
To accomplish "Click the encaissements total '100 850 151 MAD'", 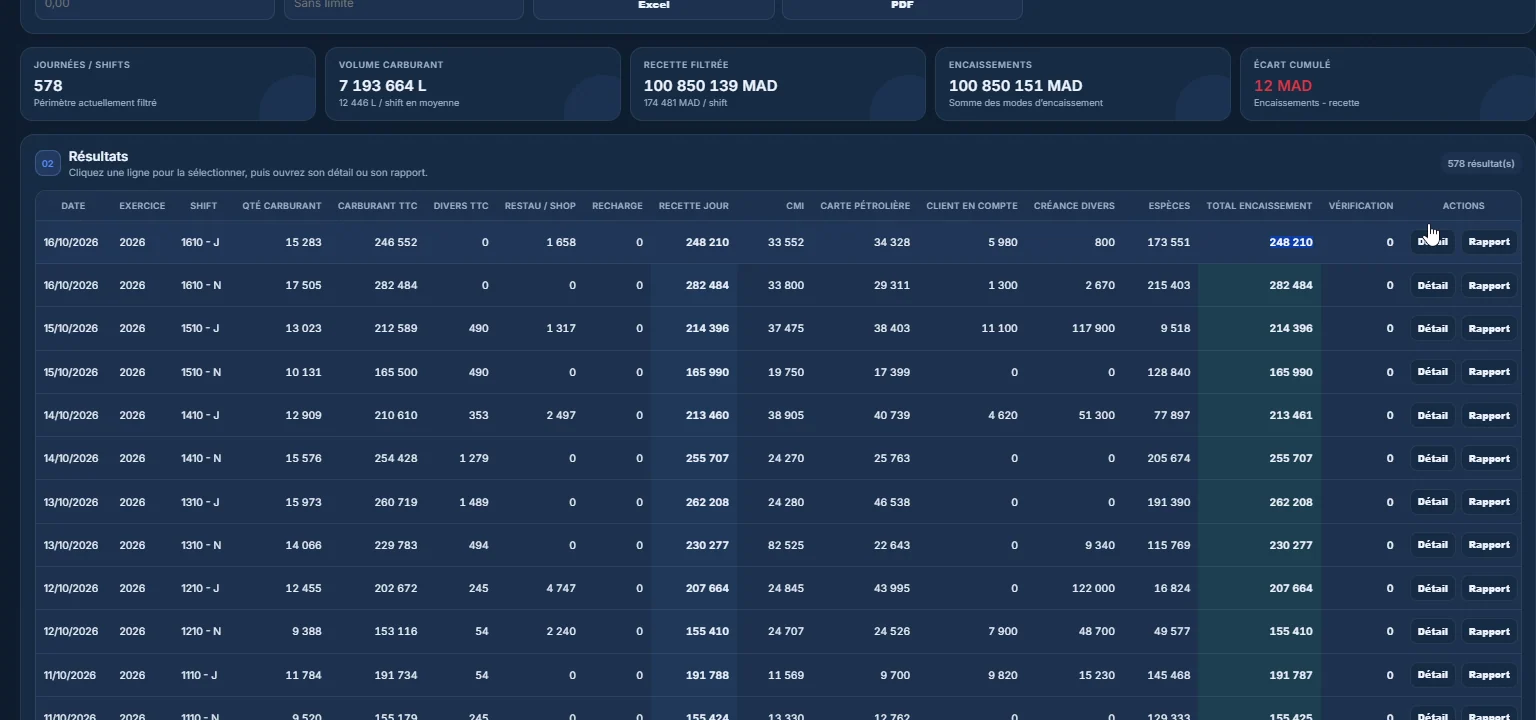I will [x=1016, y=86].
